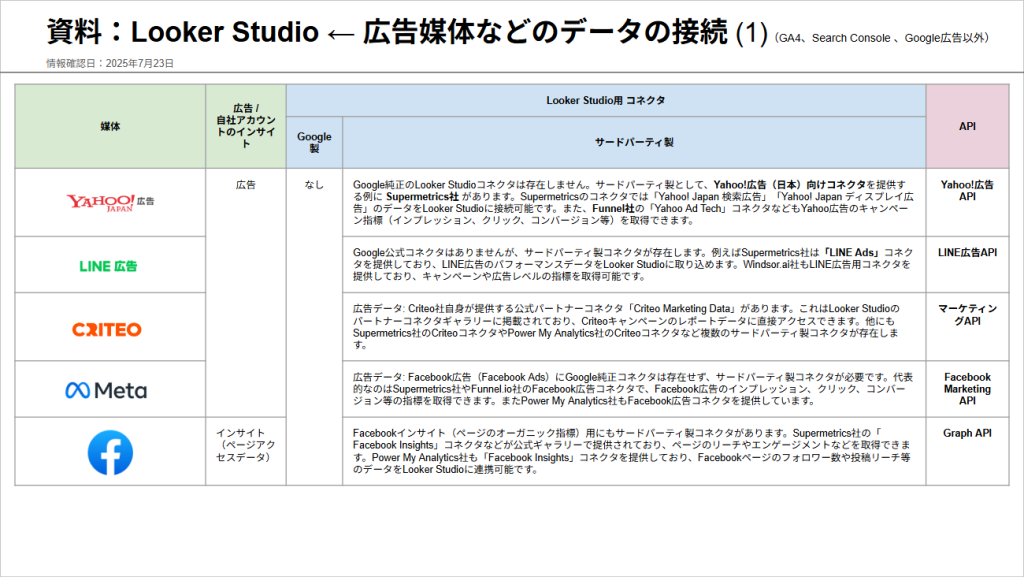The image size is (1024, 577).
Task: Select the '媒体' column header
Action: point(110,126)
